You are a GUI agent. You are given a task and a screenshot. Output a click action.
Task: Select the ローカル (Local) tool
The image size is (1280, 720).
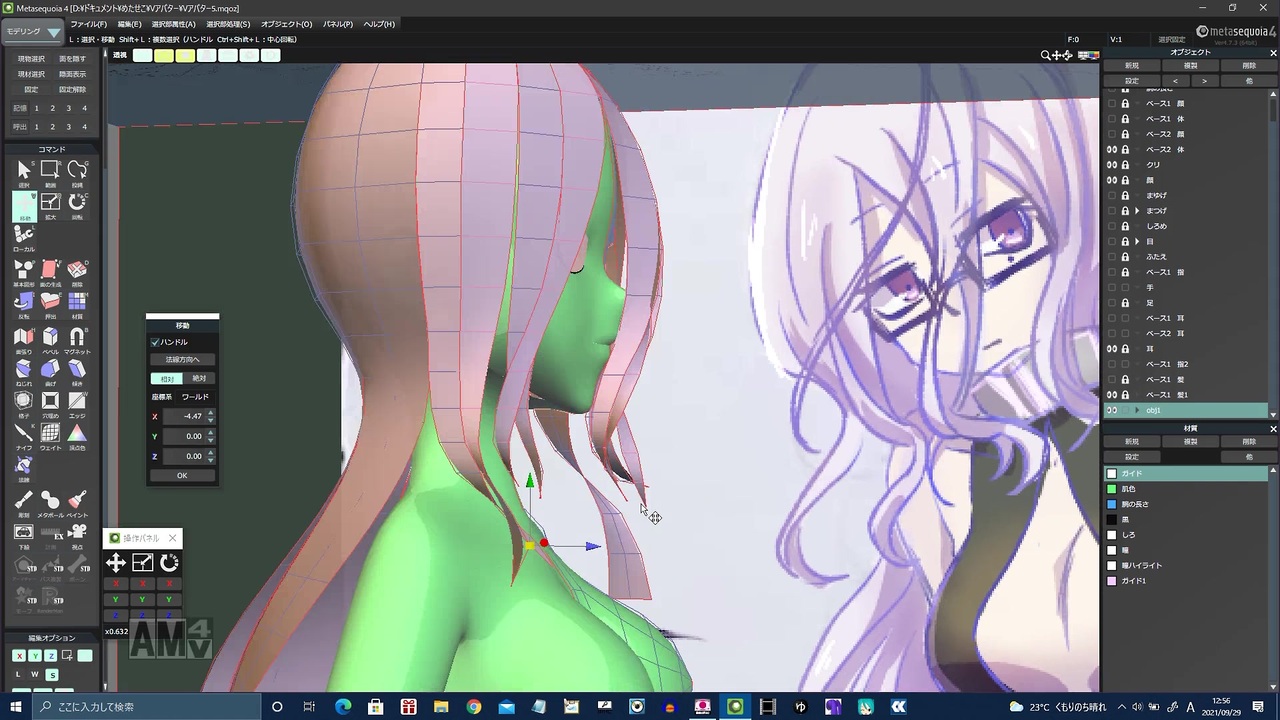tap(23, 238)
